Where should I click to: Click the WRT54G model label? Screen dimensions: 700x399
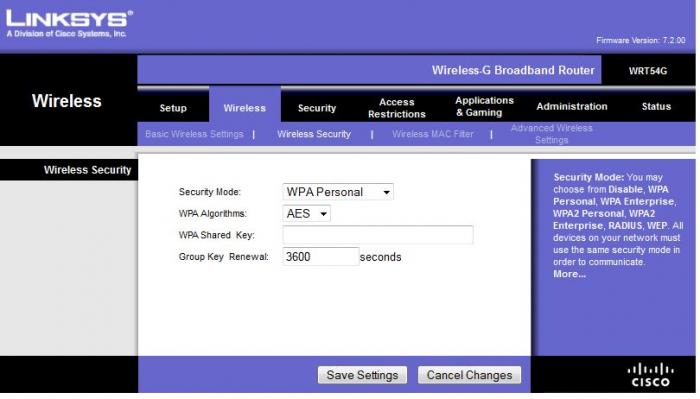click(x=648, y=71)
